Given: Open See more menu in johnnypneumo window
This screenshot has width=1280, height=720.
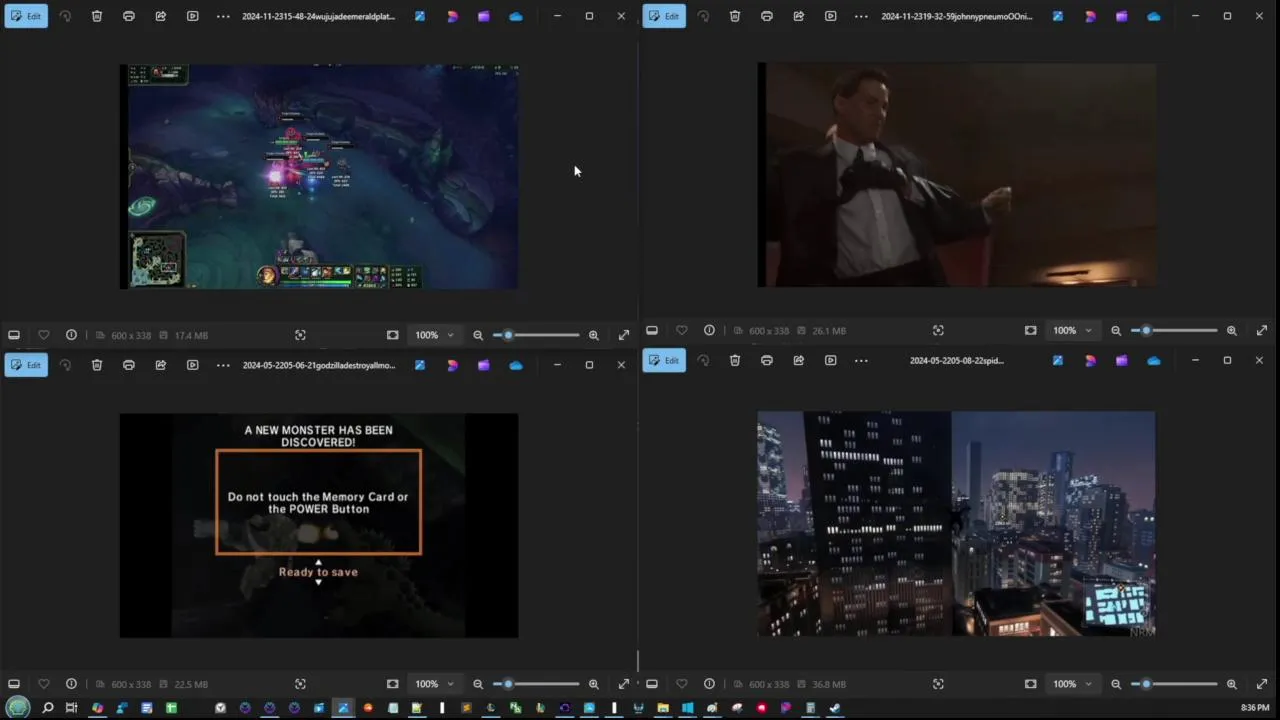Looking at the screenshot, I should 861,16.
